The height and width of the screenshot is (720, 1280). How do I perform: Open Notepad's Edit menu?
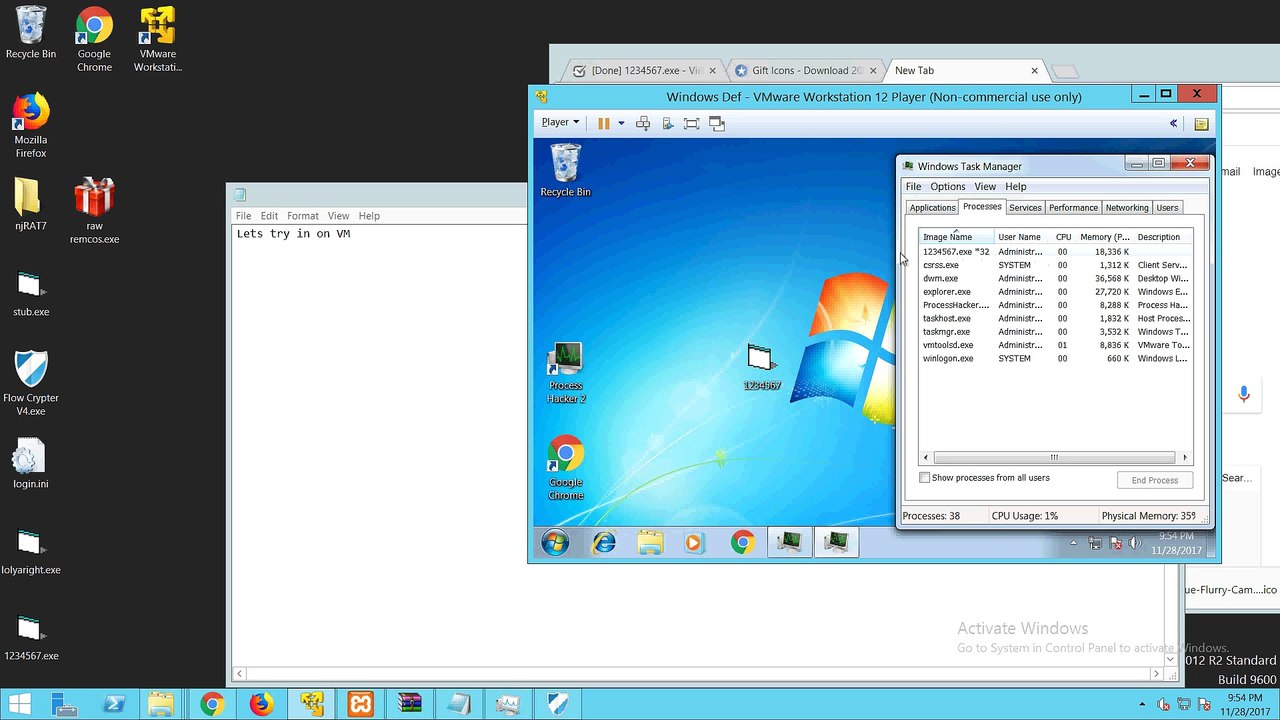pyautogui.click(x=269, y=216)
